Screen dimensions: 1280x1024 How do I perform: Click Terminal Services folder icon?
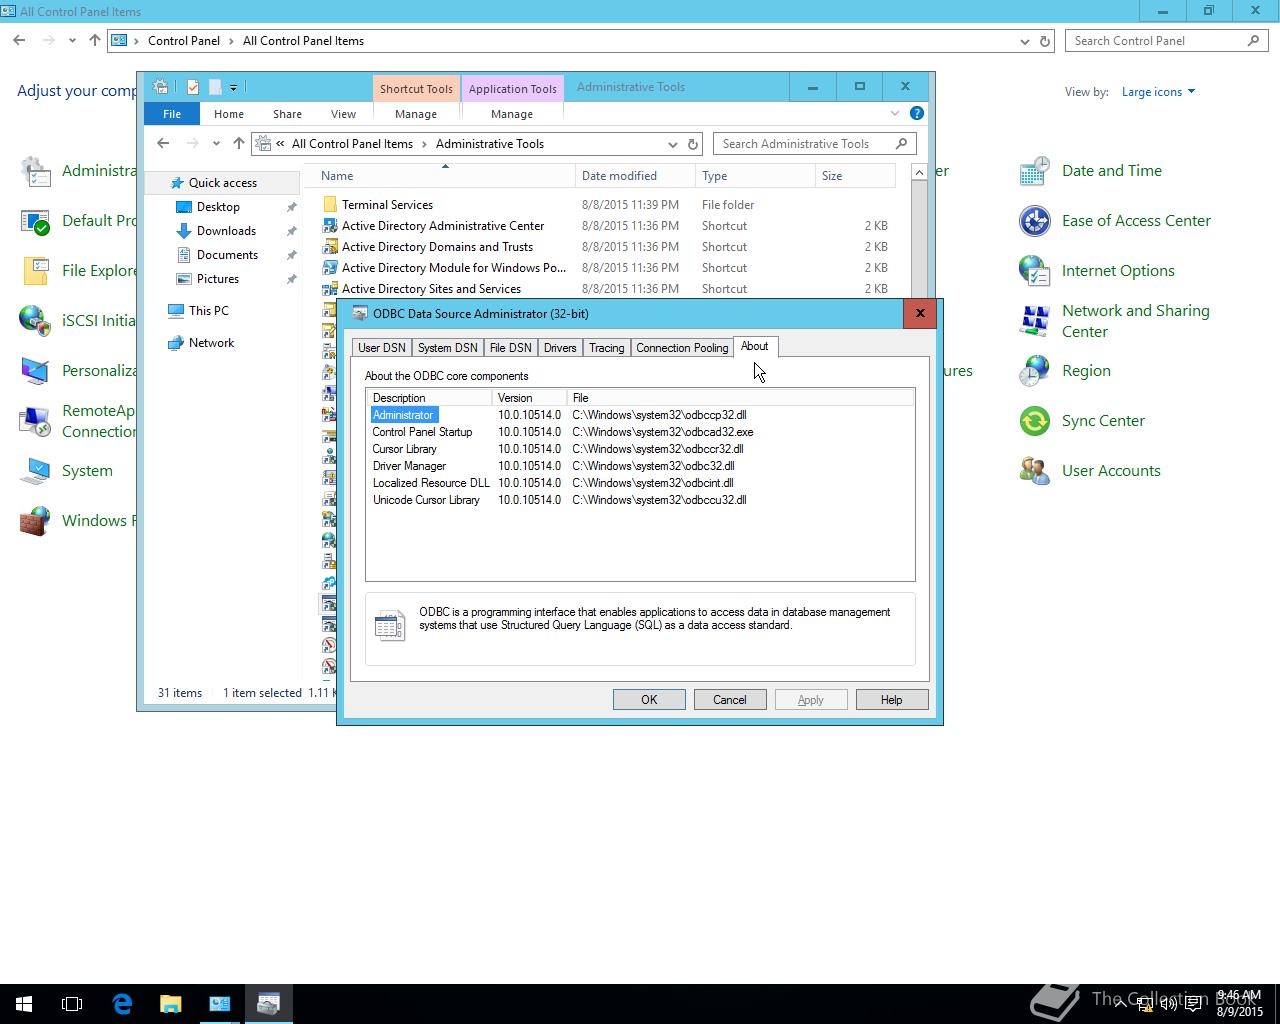coord(330,204)
